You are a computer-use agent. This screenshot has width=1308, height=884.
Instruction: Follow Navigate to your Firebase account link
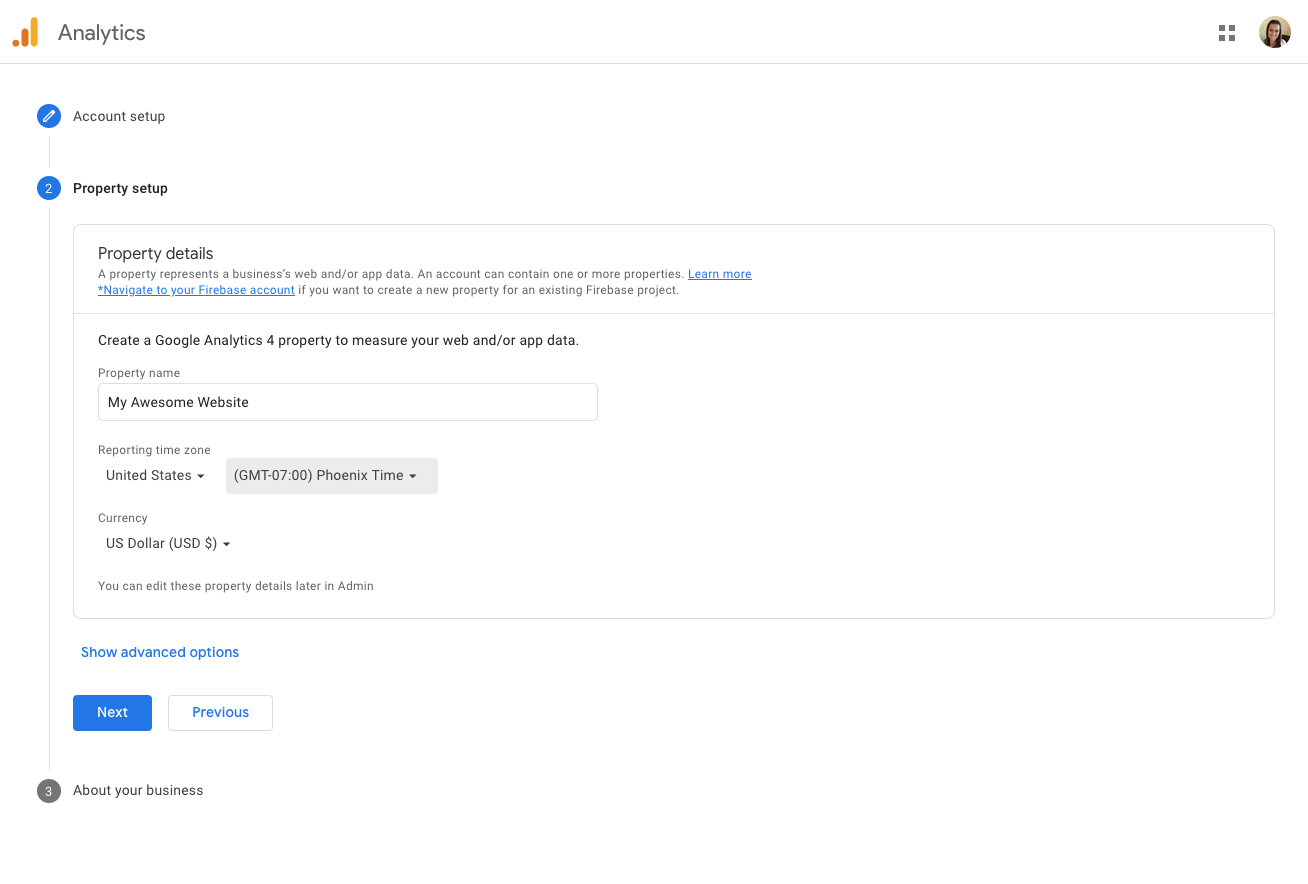196,290
